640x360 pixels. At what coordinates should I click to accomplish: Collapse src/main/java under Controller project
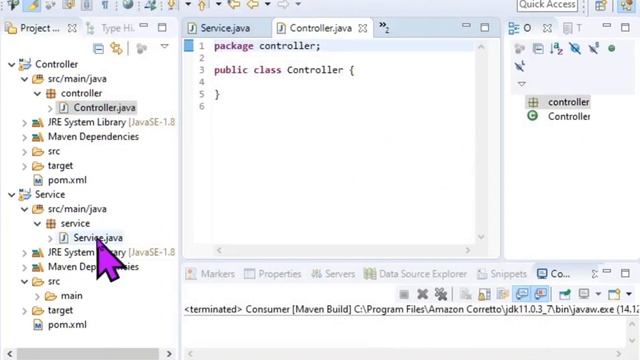pyautogui.click(x=24, y=79)
